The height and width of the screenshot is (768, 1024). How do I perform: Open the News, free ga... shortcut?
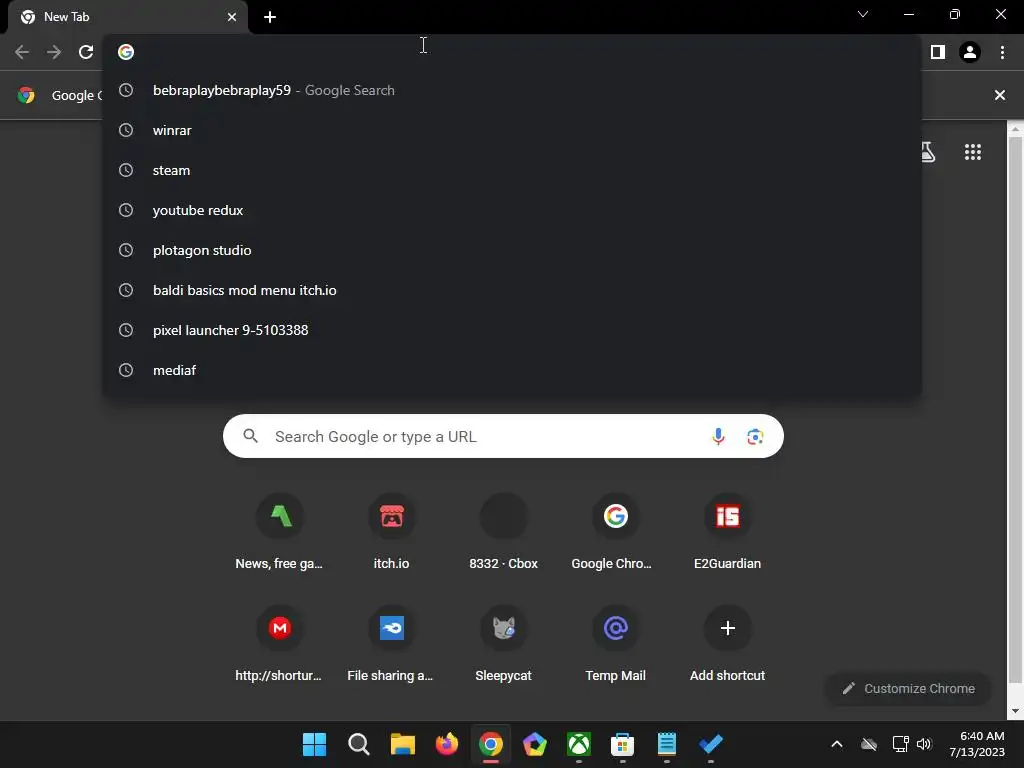[279, 533]
